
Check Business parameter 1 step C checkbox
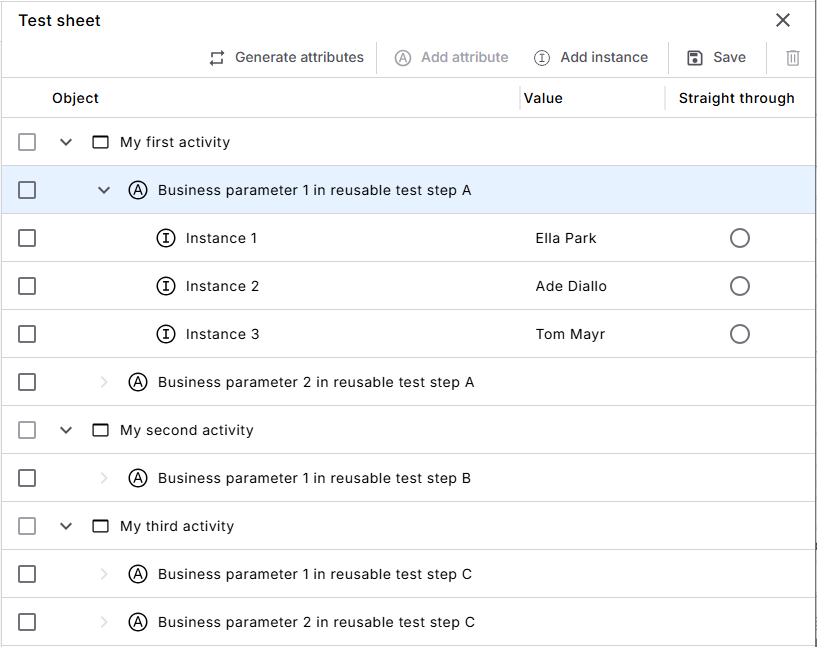(27, 574)
